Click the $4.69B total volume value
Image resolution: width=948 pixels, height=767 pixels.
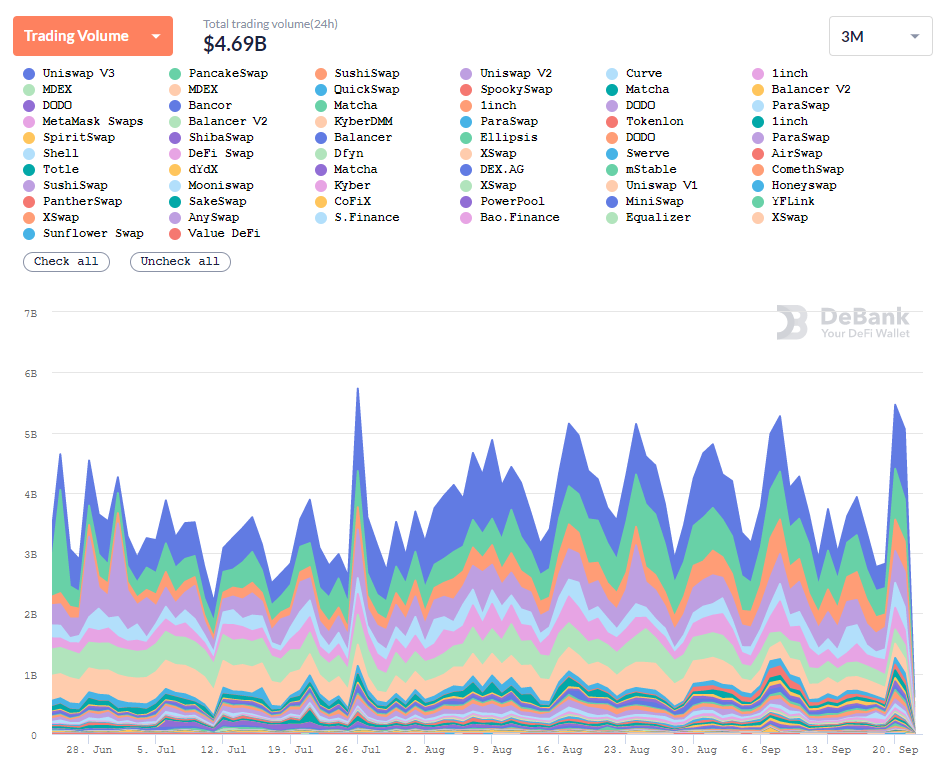coord(235,44)
